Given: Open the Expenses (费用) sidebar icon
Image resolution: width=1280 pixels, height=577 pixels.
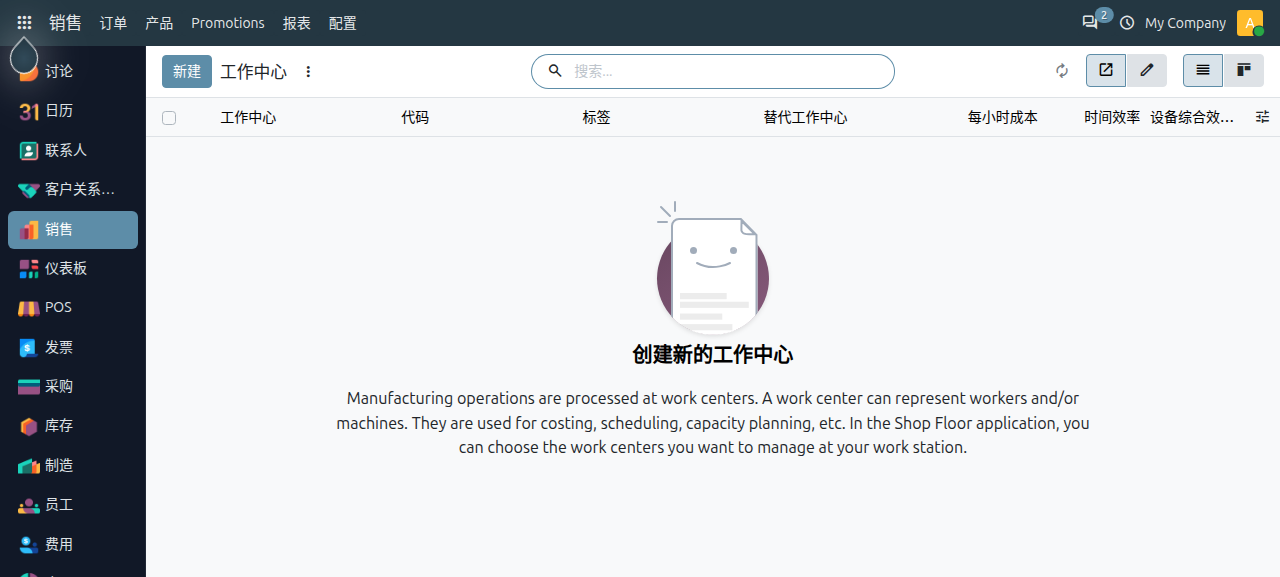Looking at the screenshot, I should coord(29,545).
